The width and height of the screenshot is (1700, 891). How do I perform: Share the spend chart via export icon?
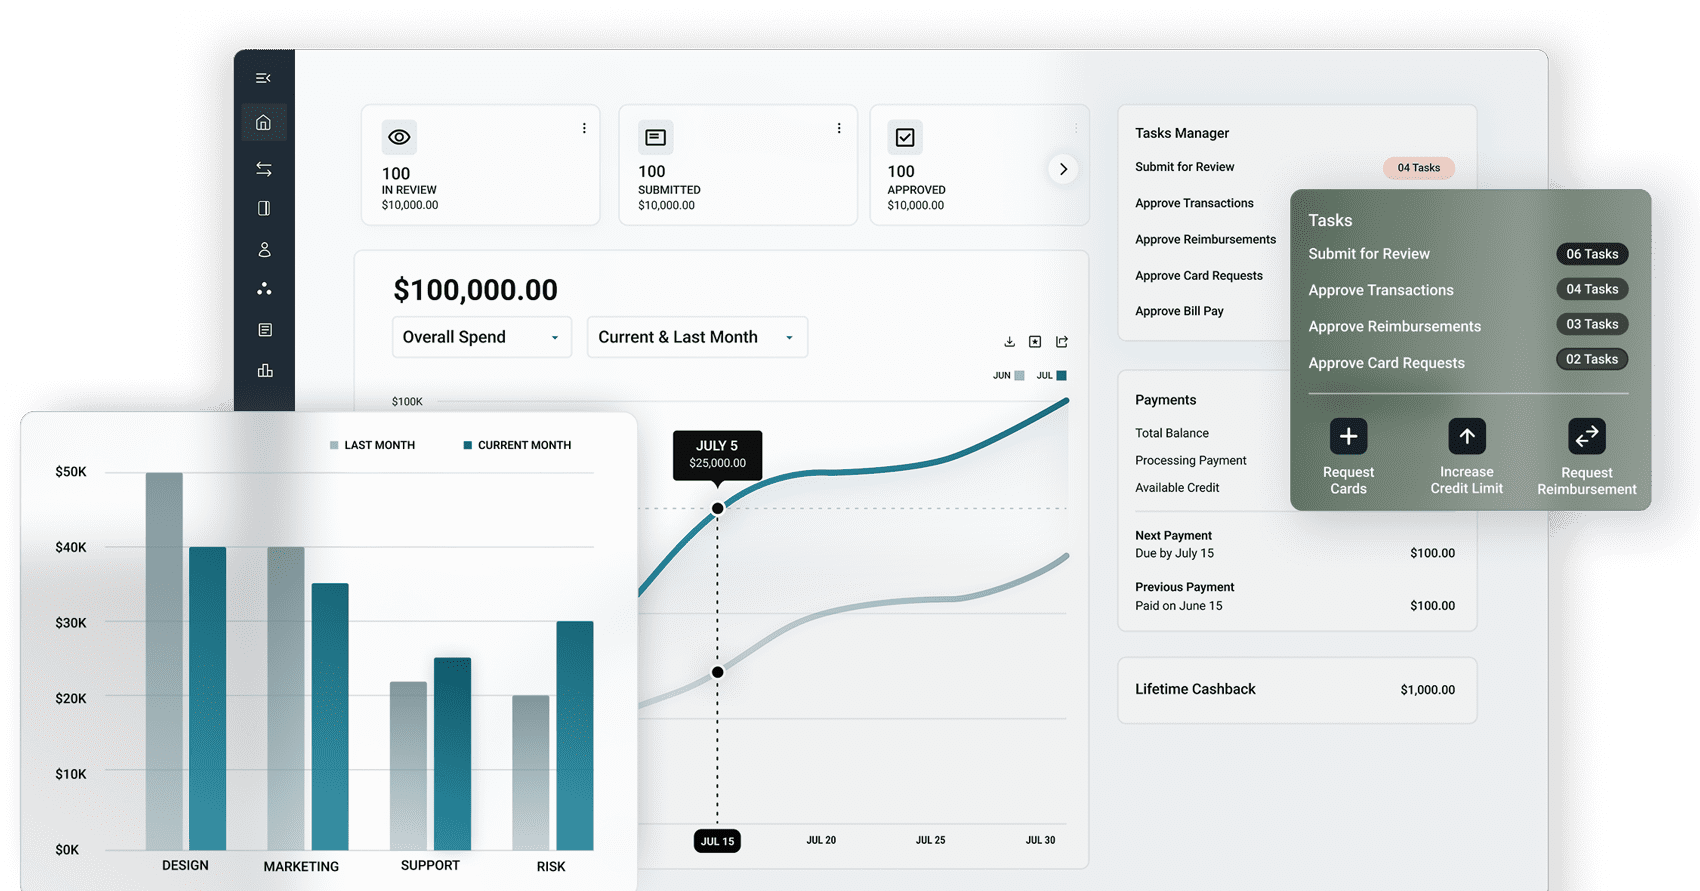coord(1062,342)
